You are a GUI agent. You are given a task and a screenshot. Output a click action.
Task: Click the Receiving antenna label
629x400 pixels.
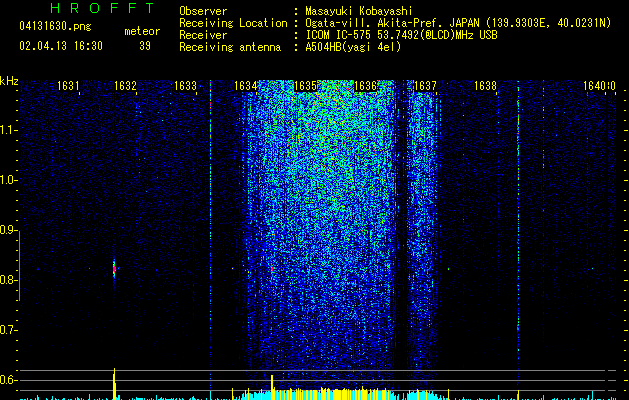pos(230,47)
